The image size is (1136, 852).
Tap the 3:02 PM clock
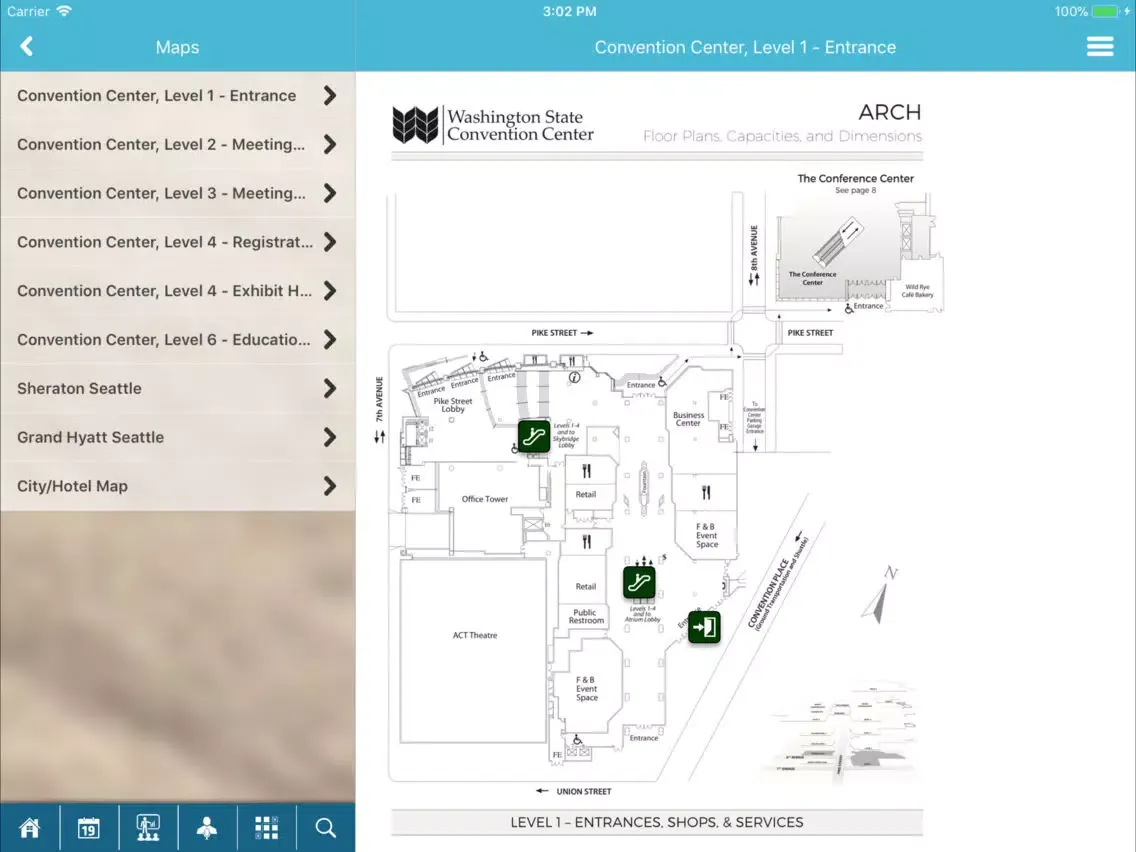(569, 11)
